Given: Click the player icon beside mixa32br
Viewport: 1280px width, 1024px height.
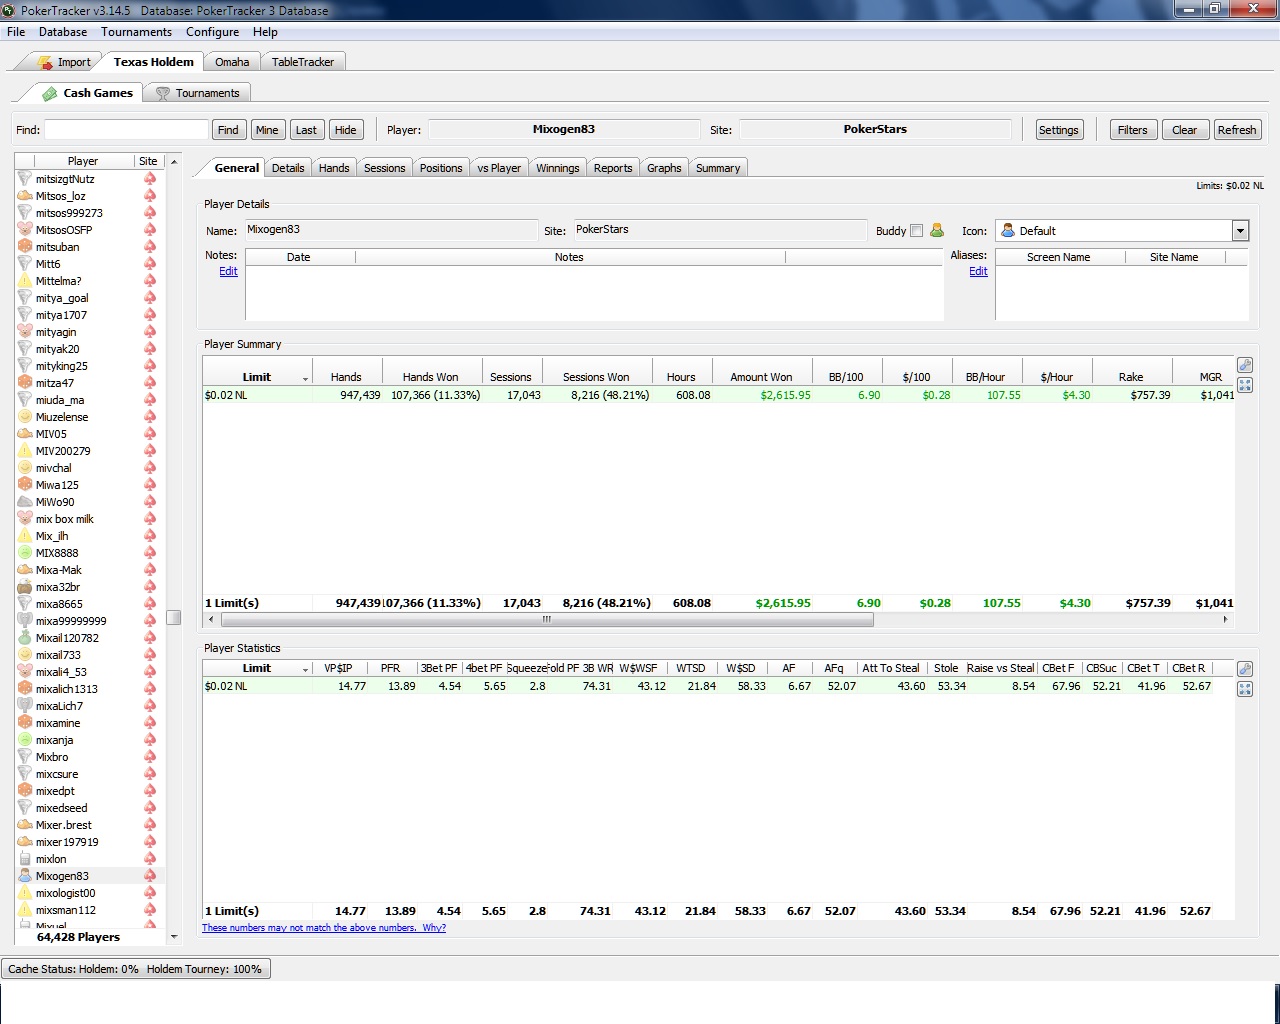Looking at the screenshot, I should click(x=25, y=587).
